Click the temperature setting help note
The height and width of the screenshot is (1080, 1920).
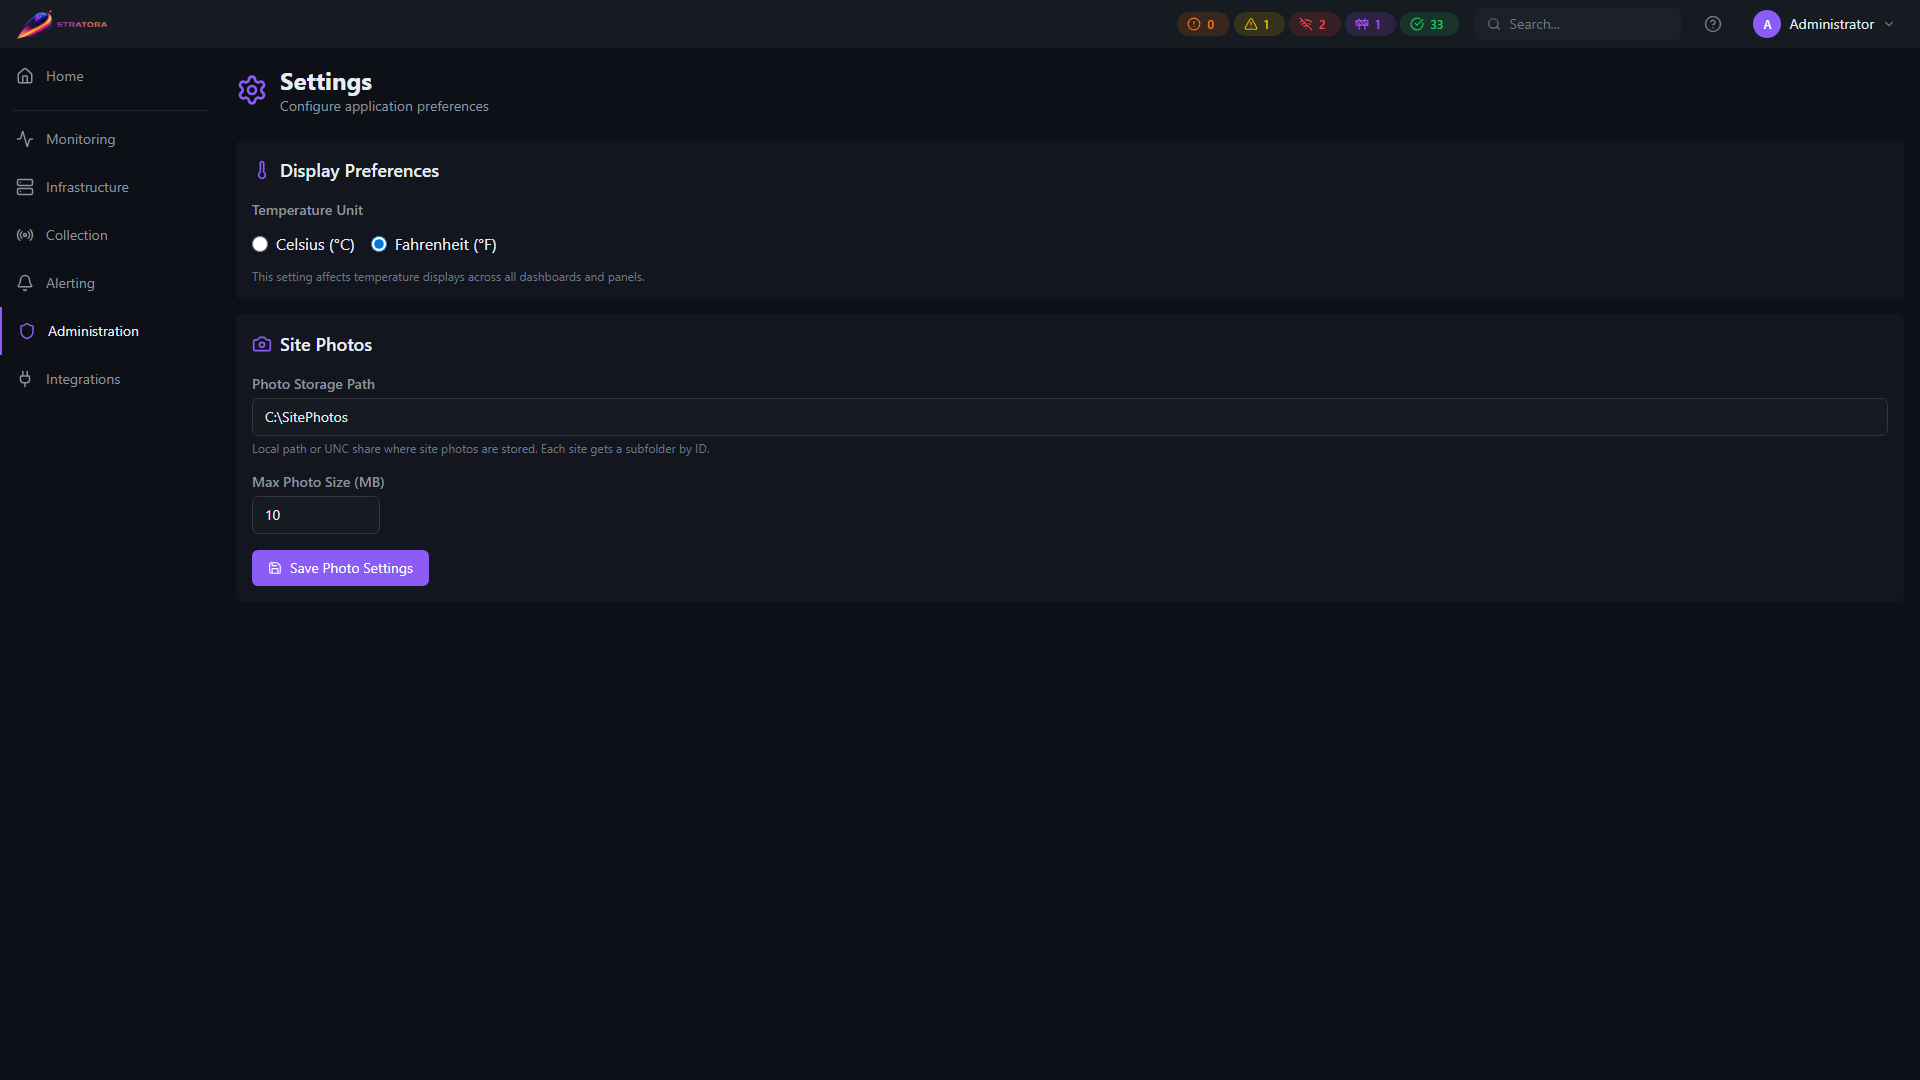[448, 277]
